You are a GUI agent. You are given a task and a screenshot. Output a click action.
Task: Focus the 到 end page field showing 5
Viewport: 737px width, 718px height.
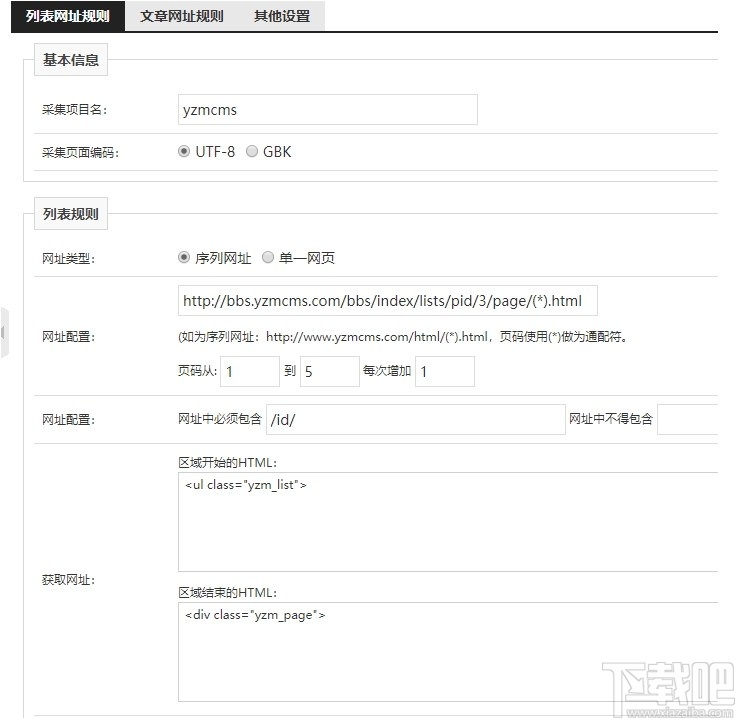point(330,372)
